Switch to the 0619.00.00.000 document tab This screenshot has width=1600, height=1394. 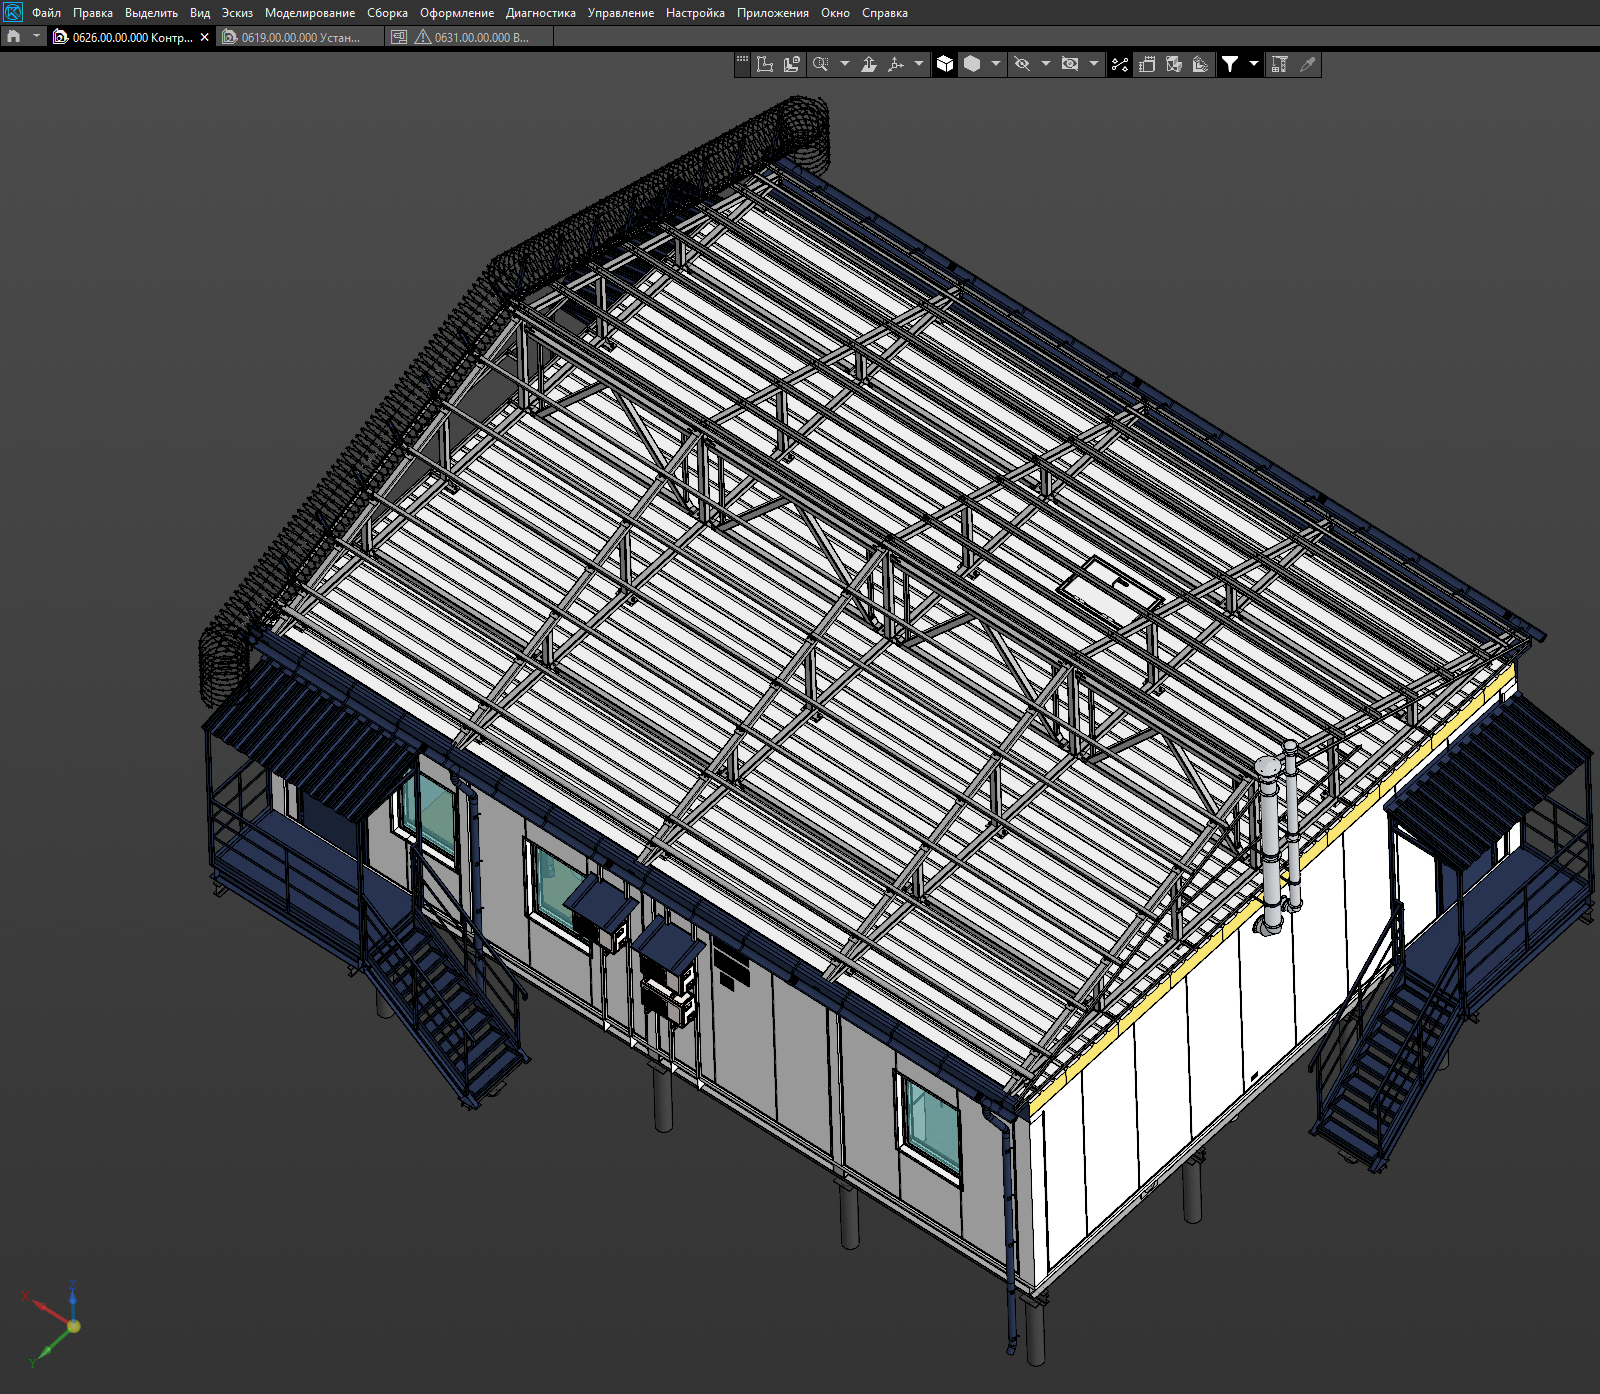click(300, 37)
